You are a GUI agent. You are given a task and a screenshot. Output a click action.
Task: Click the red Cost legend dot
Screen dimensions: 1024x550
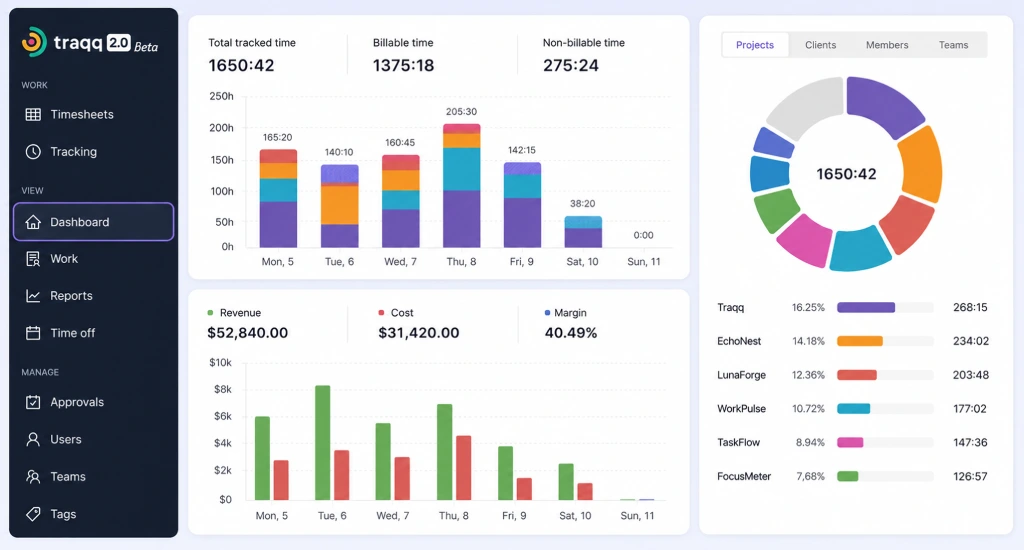(x=381, y=313)
